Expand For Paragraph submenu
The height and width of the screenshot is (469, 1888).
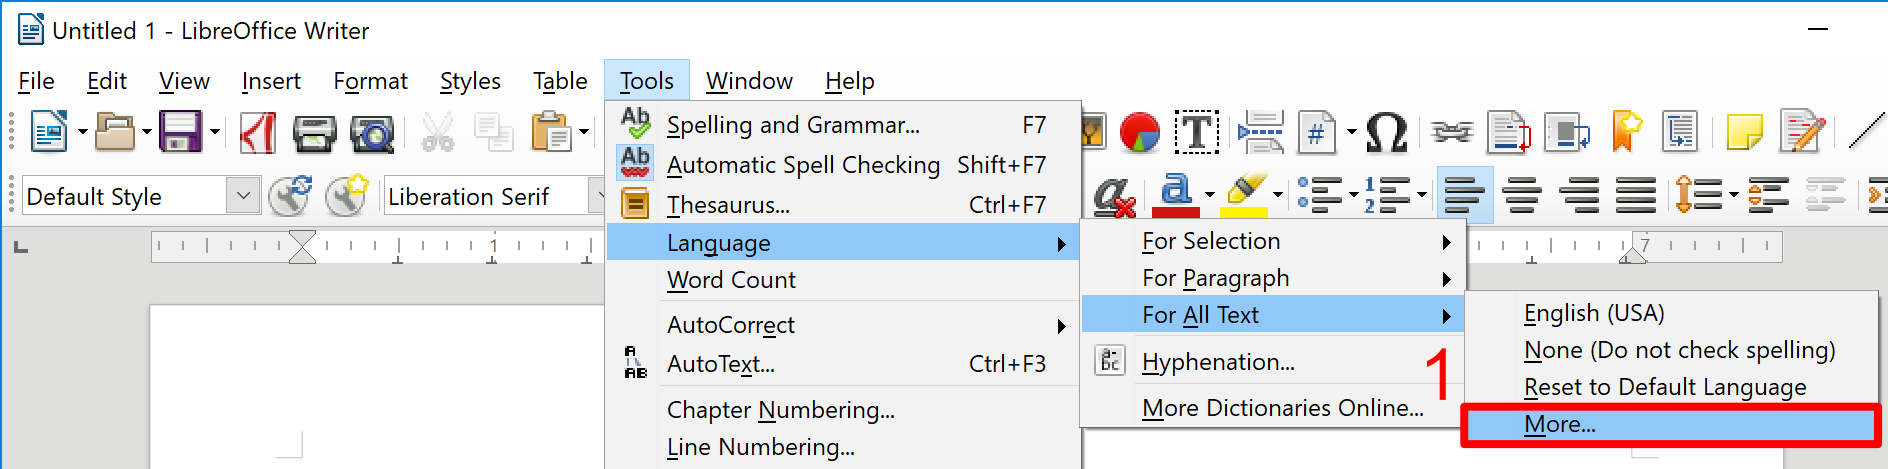click(x=1273, y=278)
